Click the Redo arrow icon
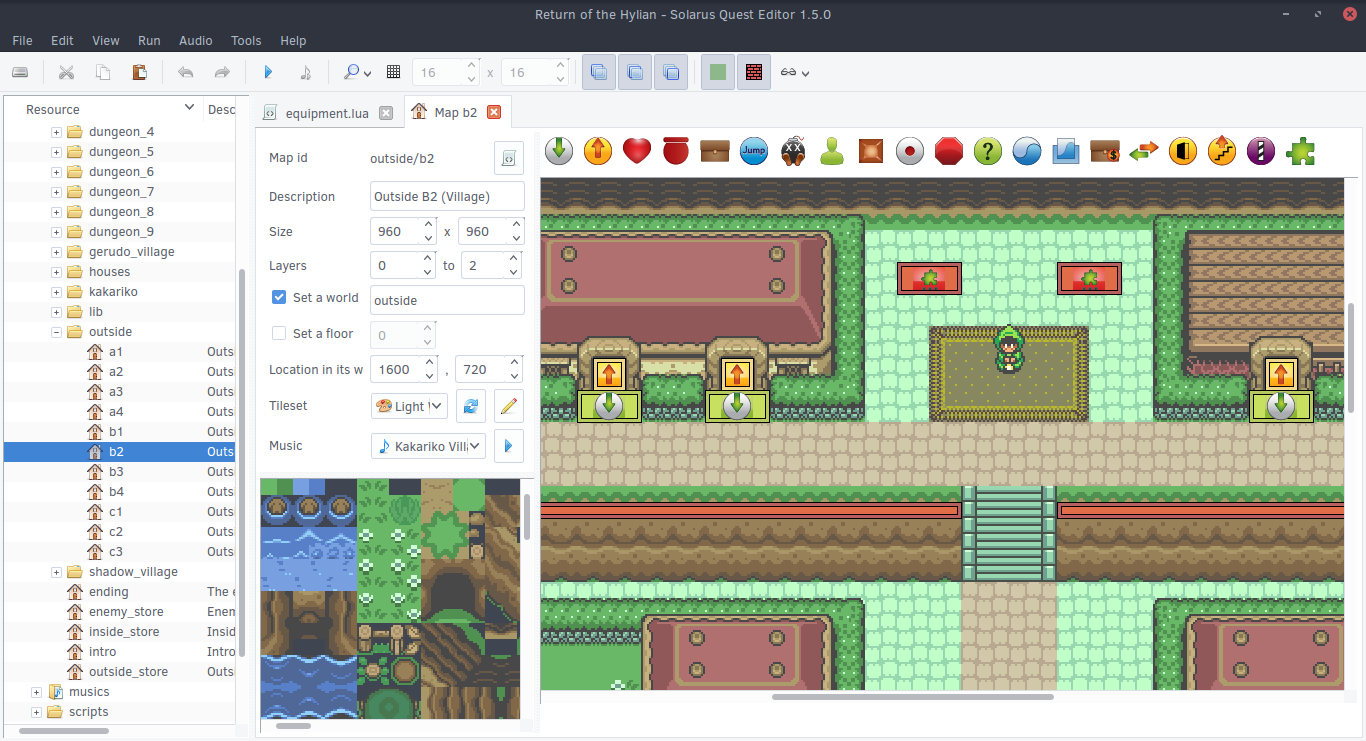This screenshot has width=1366, height=741. [222, 72]
